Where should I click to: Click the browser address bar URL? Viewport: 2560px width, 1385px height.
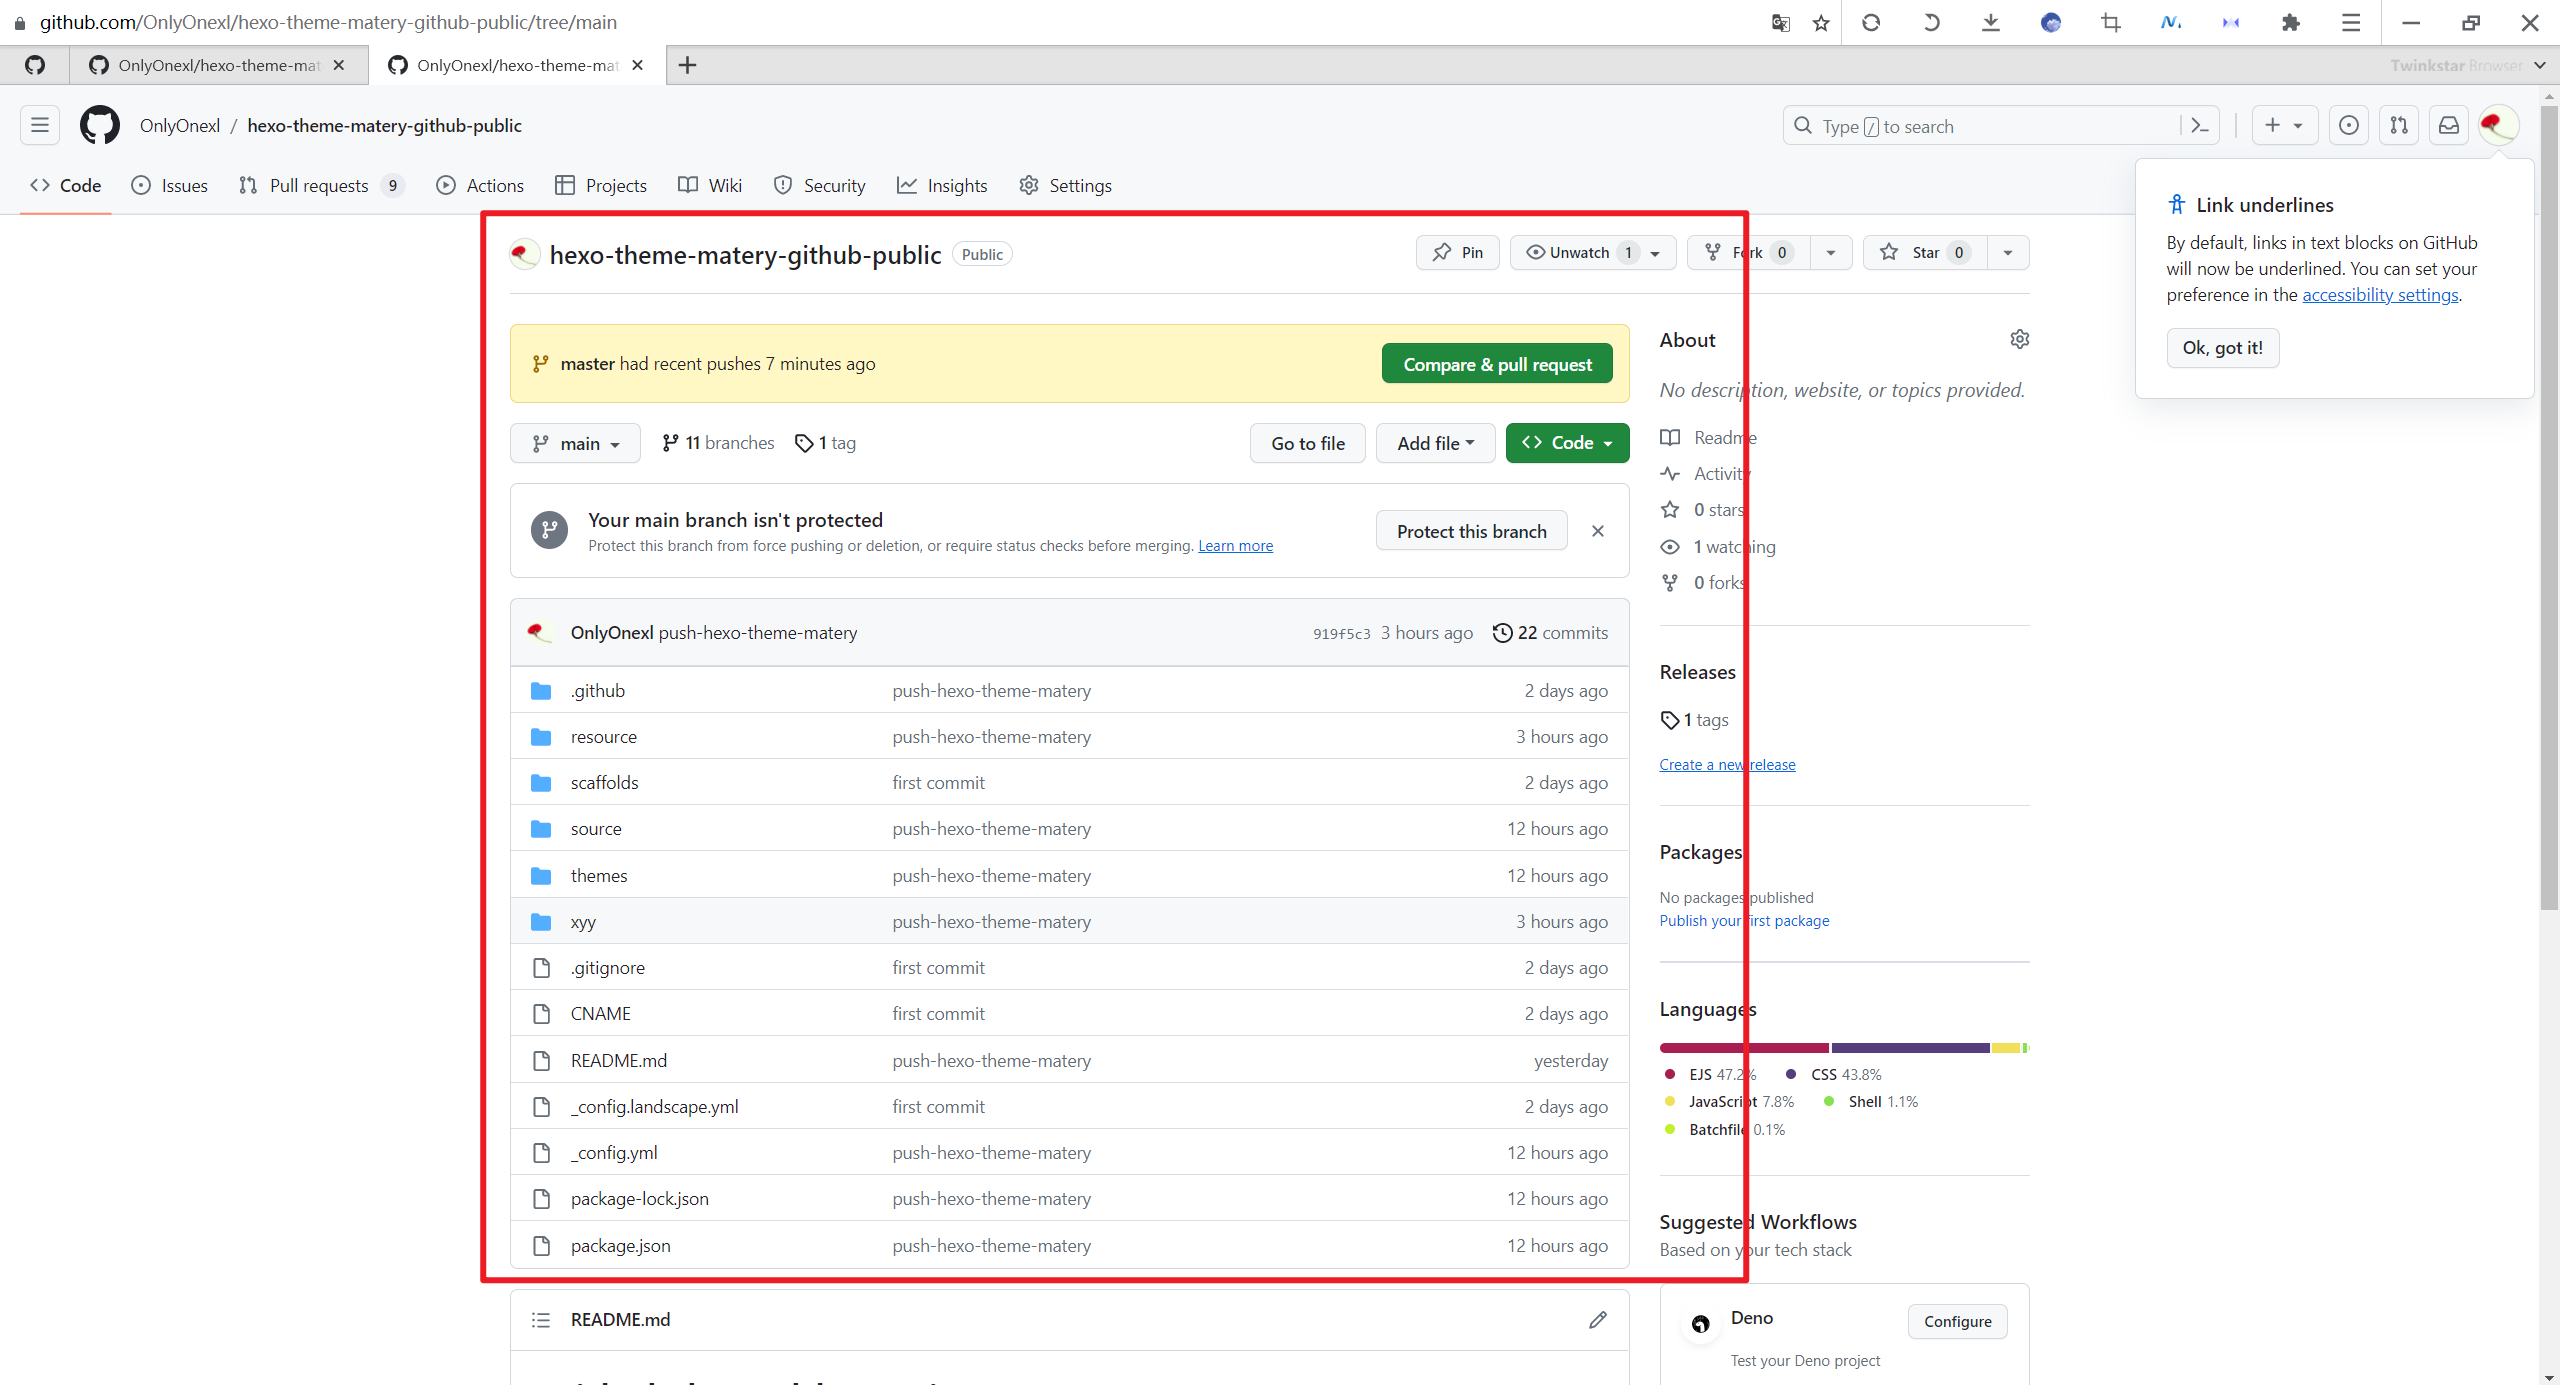[x=328, y=22]
